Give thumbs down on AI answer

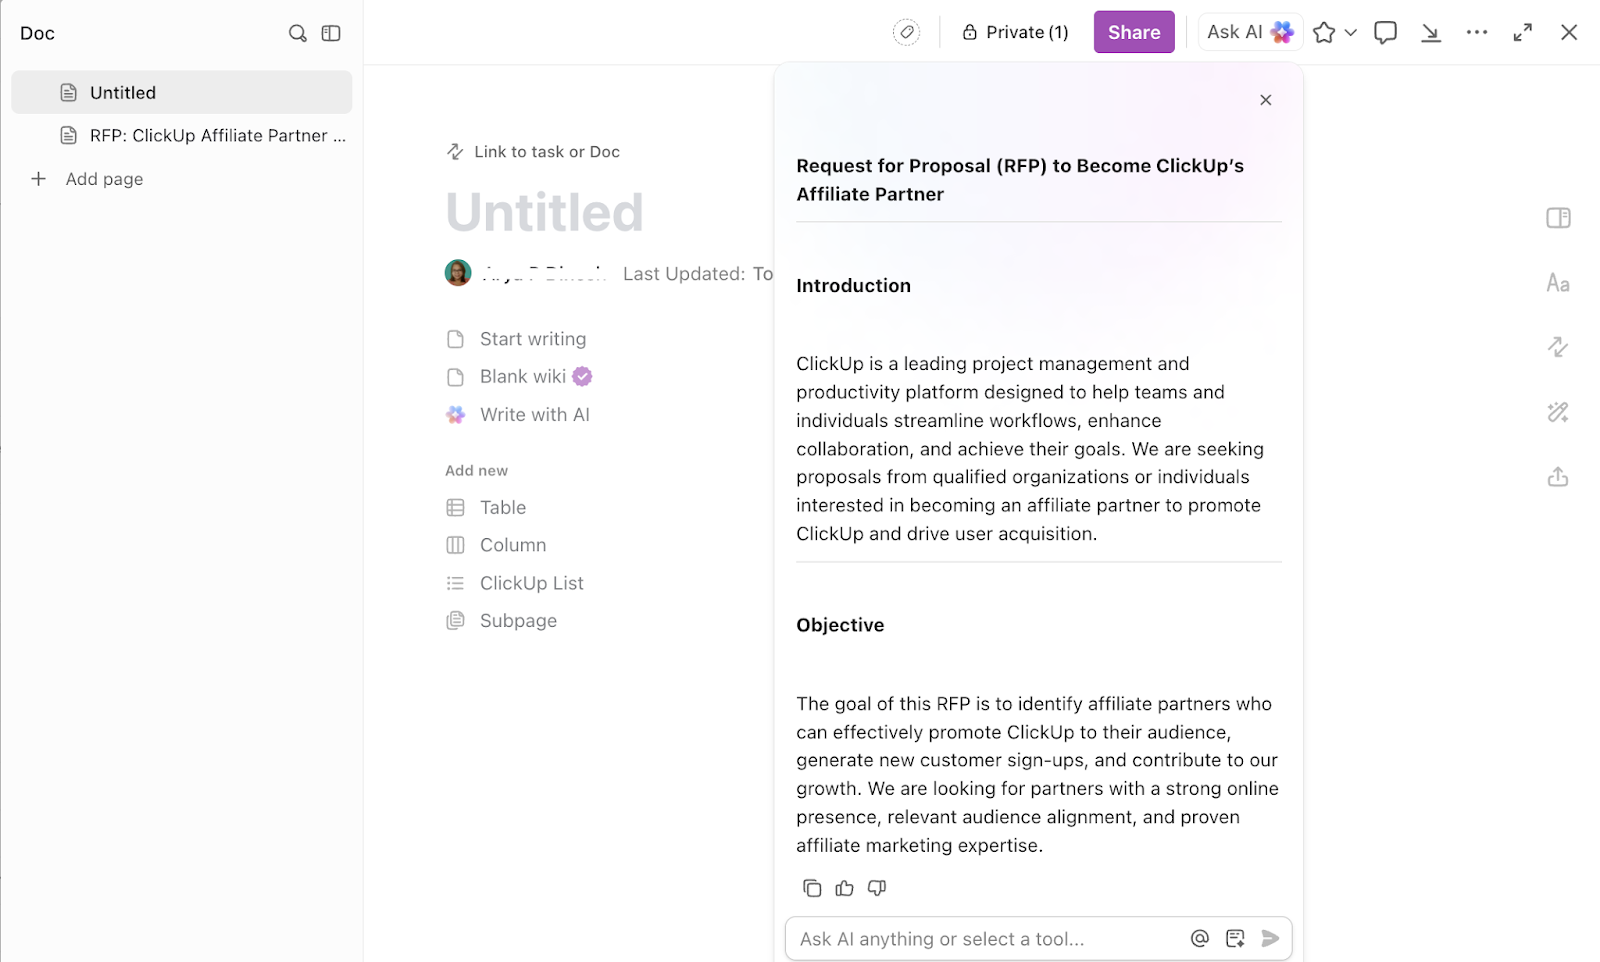877,888
